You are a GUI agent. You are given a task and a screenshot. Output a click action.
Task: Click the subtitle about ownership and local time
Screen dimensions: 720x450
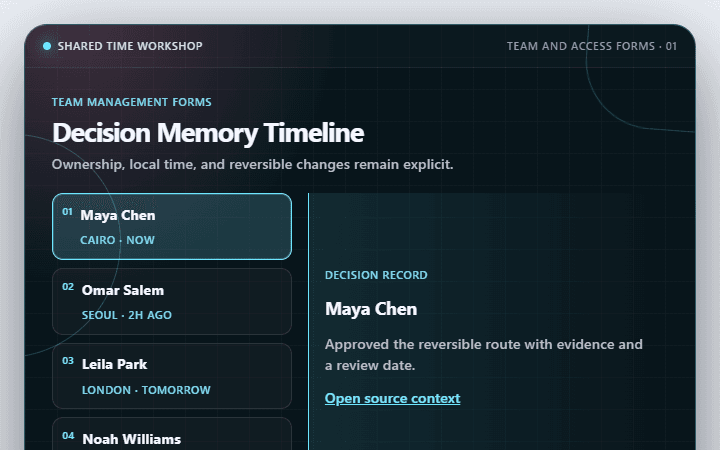point(253,164)
